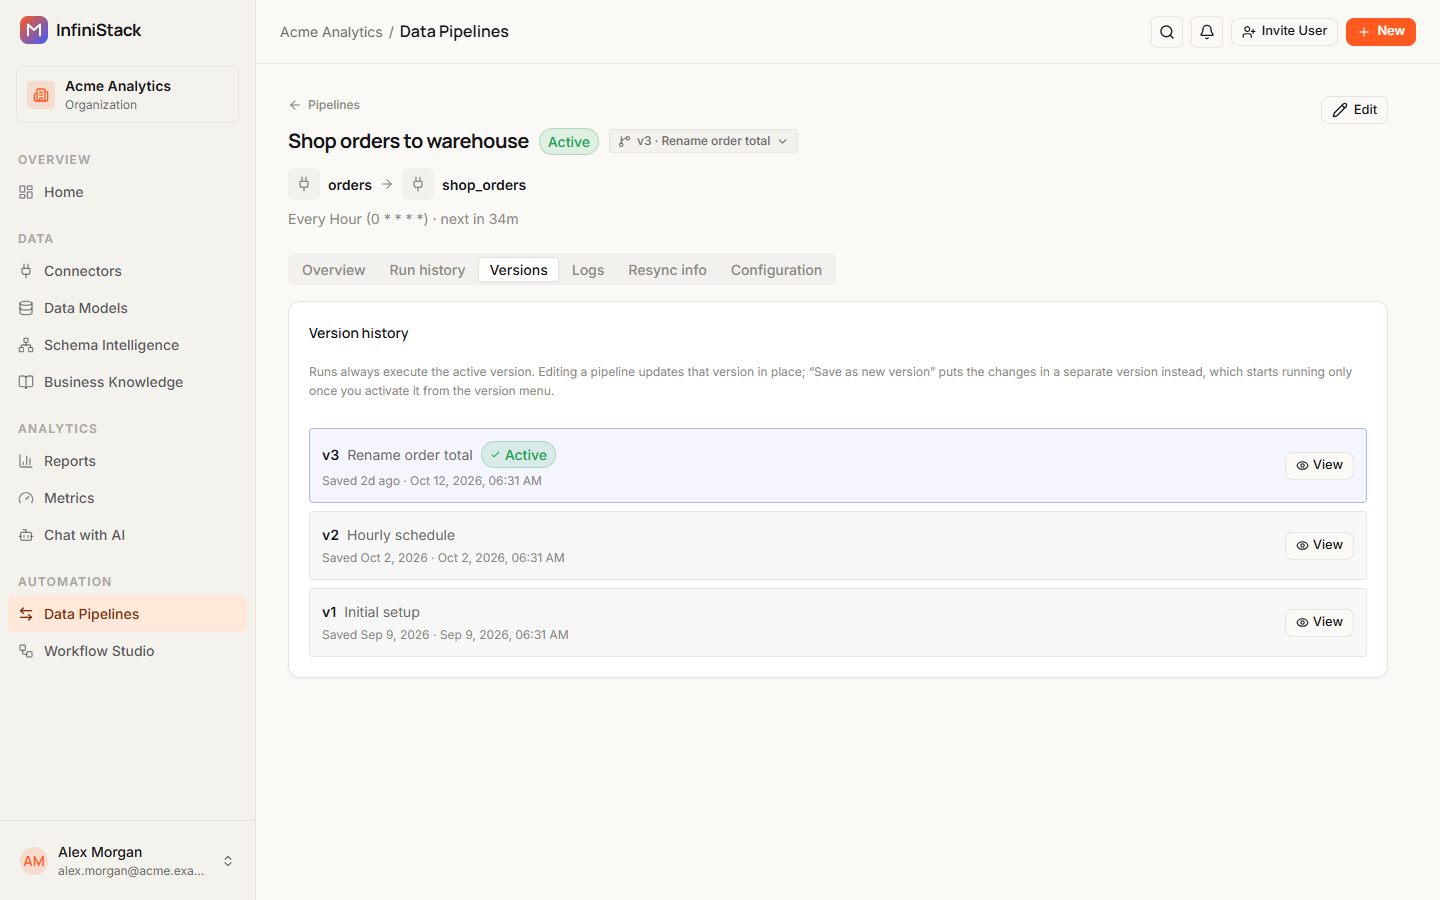
Task: Switch to the Run history tab
Action: pyautogui.click(x=427, y=270)
